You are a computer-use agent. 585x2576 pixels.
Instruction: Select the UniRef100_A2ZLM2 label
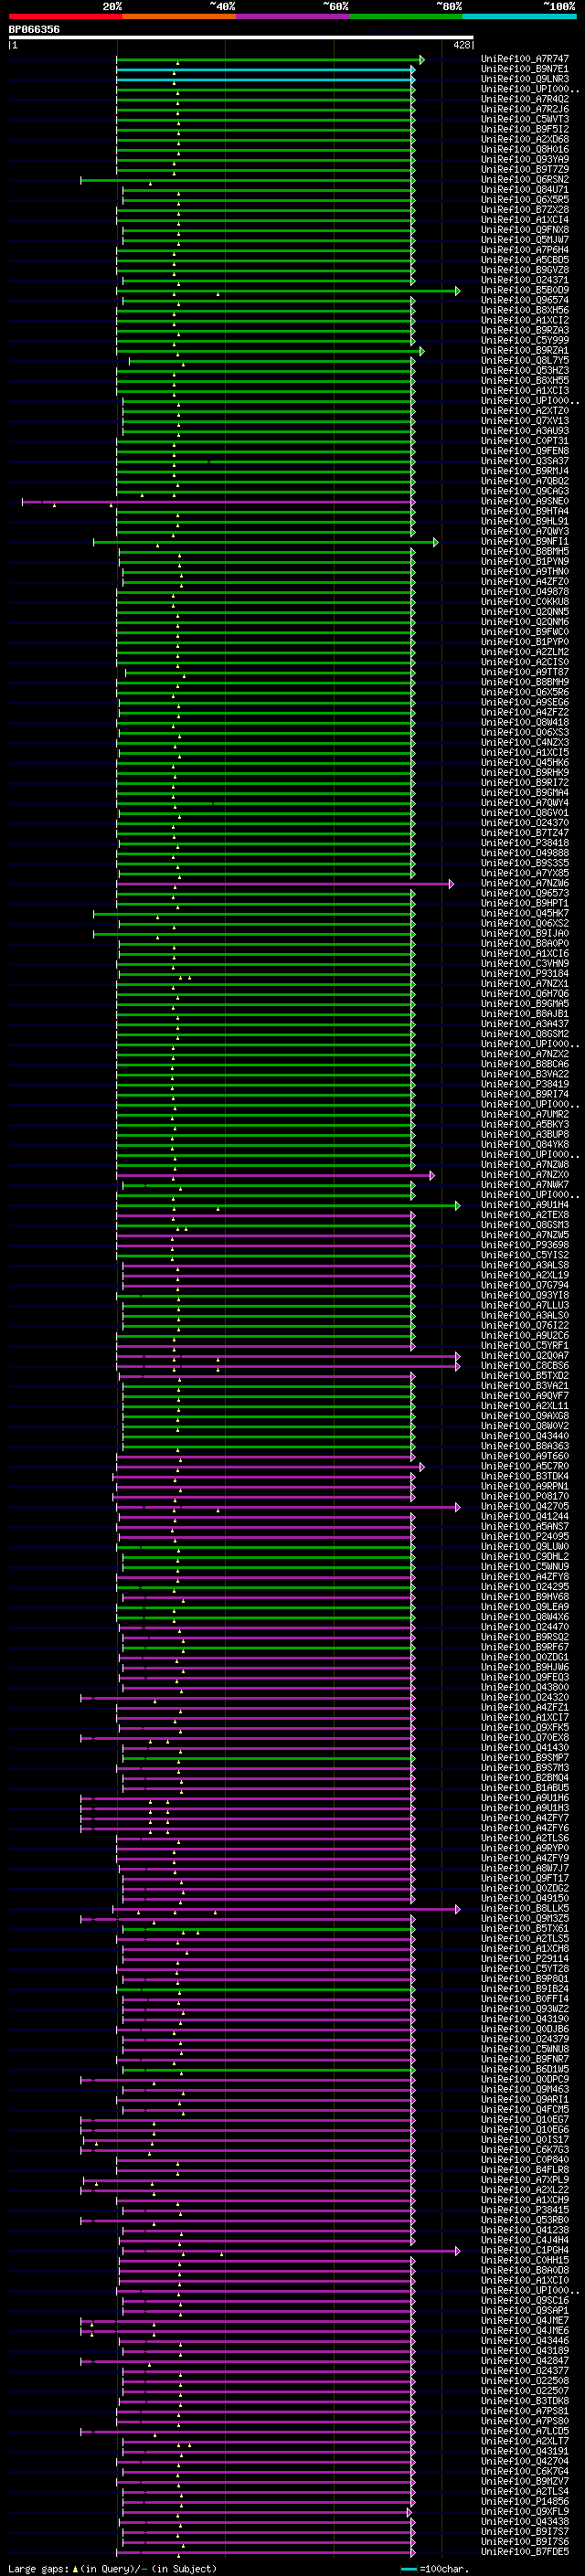coord(525,652)
